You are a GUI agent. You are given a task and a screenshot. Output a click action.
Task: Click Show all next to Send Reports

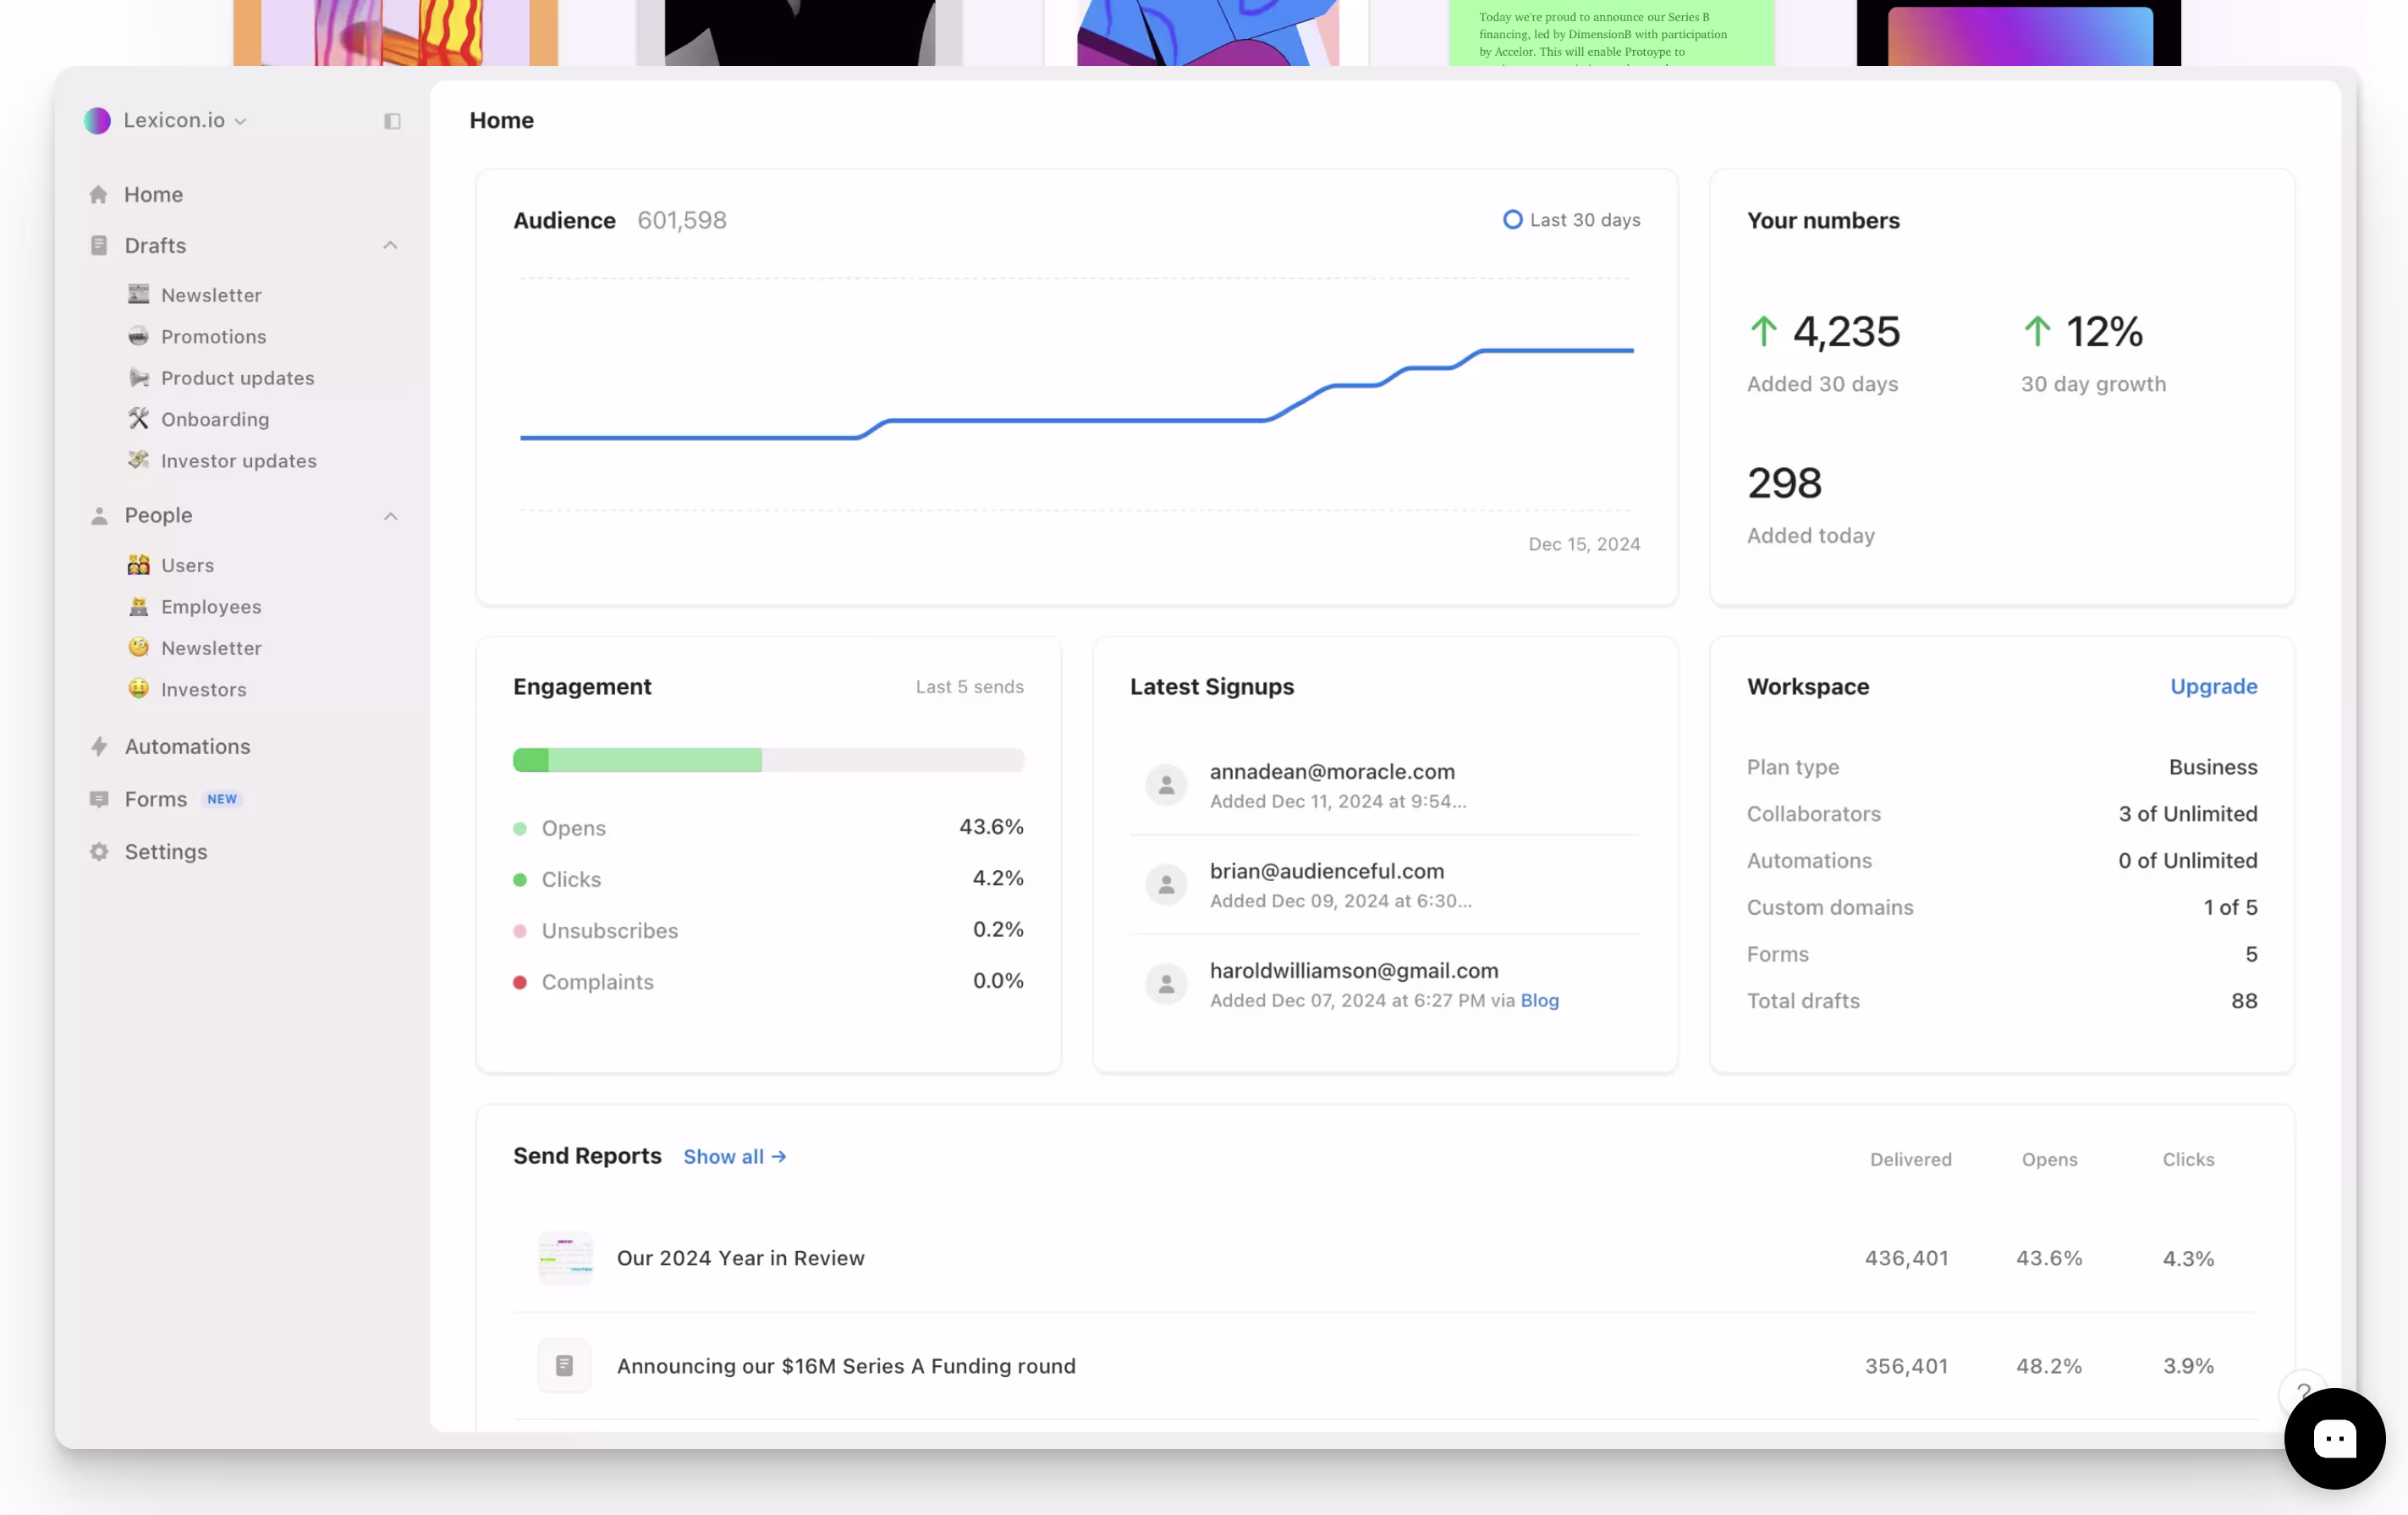pos(735,1156)
